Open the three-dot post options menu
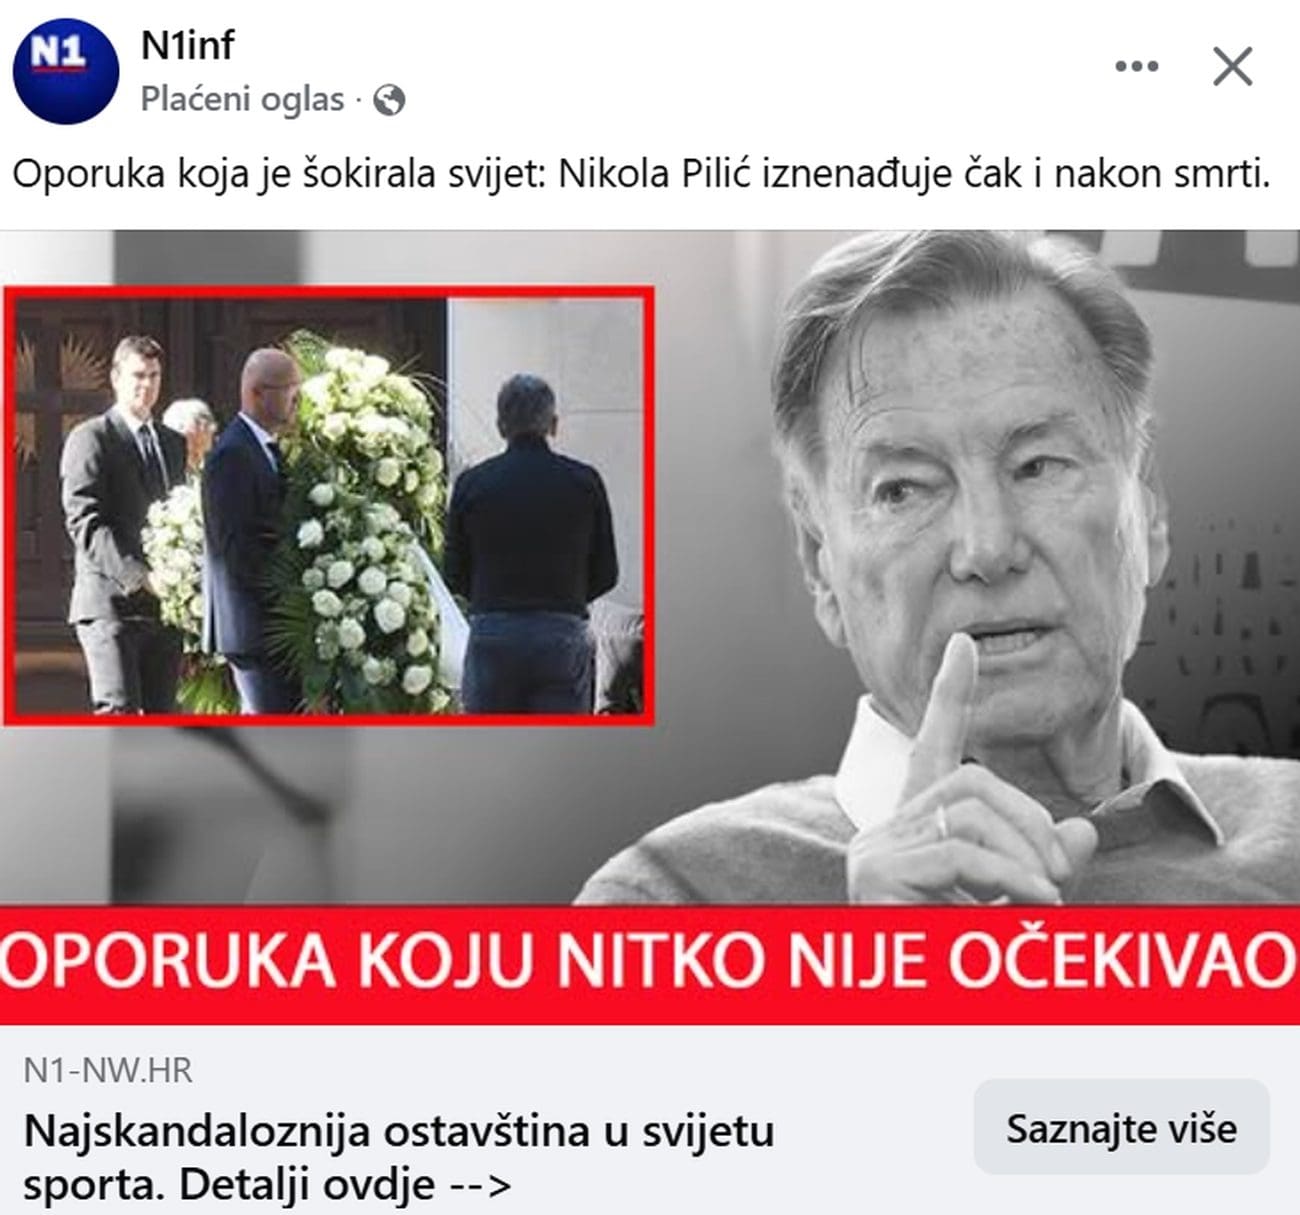This screenshot has height=1215, width=1300. (x=1136, y=67)
